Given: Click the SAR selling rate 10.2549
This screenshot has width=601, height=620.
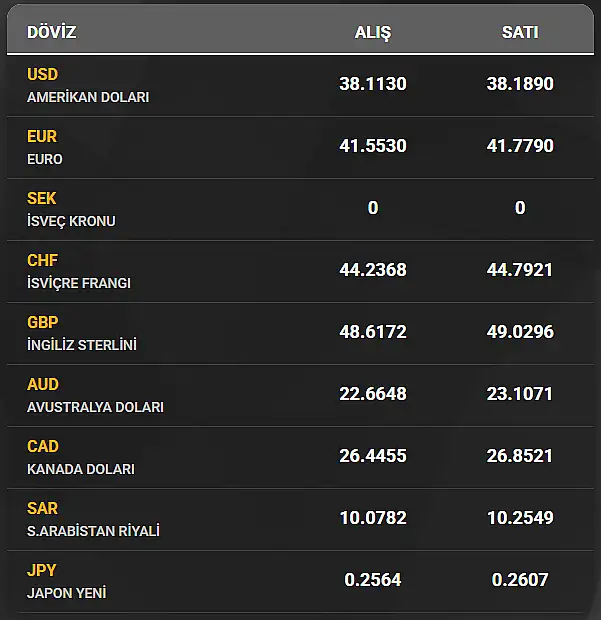Looking at the screenshot, I should click(x=520, y=518).
